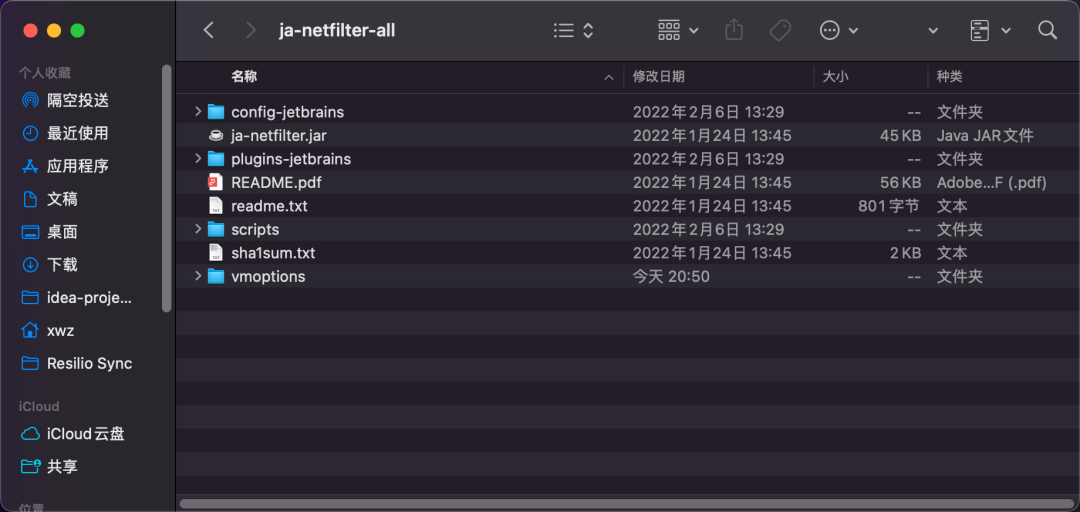Select the README.pdf file icon
Viewport: 1080px width, 512px height.
[216, 183]
